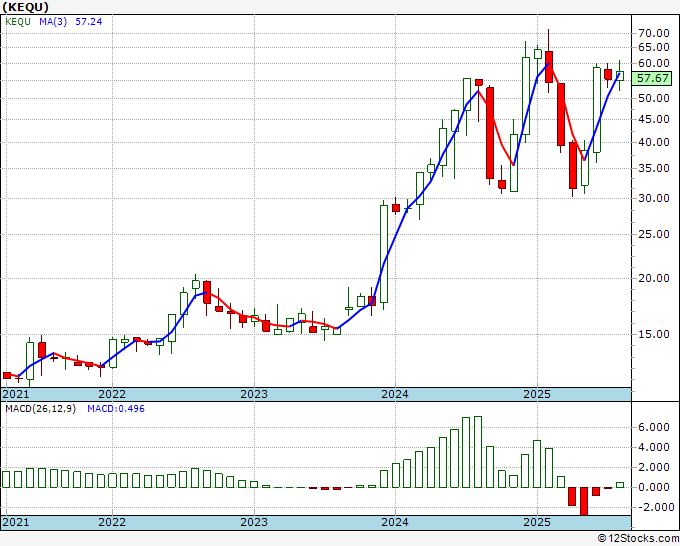
Task: Open the 12Stocks.com copyright link
Action: 638,539
